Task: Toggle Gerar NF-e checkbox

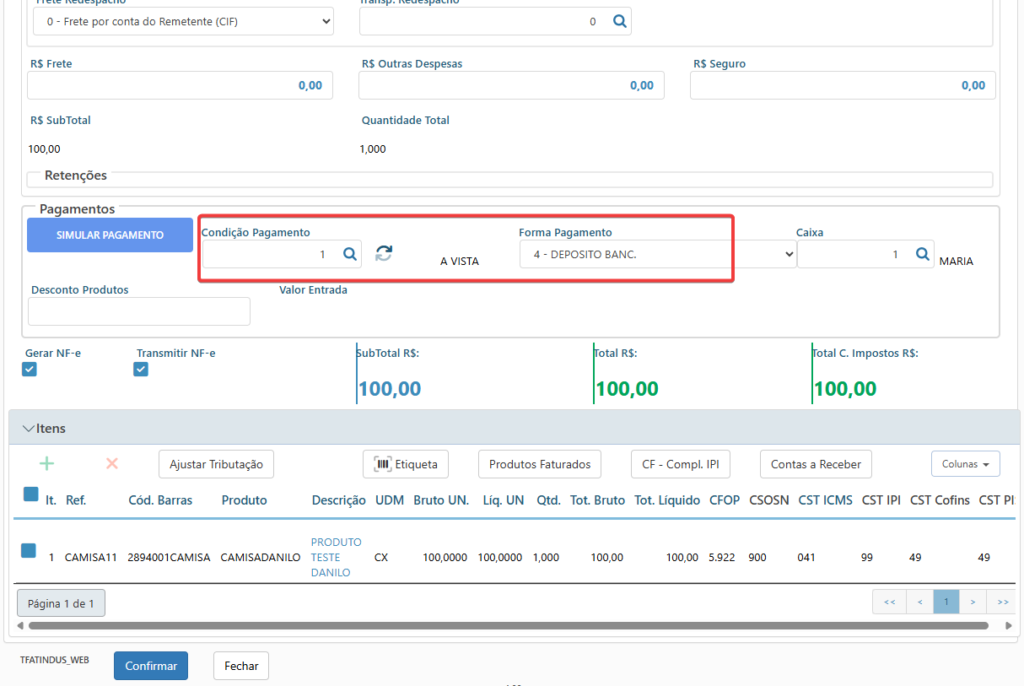Action: click(x=29, y=370)
